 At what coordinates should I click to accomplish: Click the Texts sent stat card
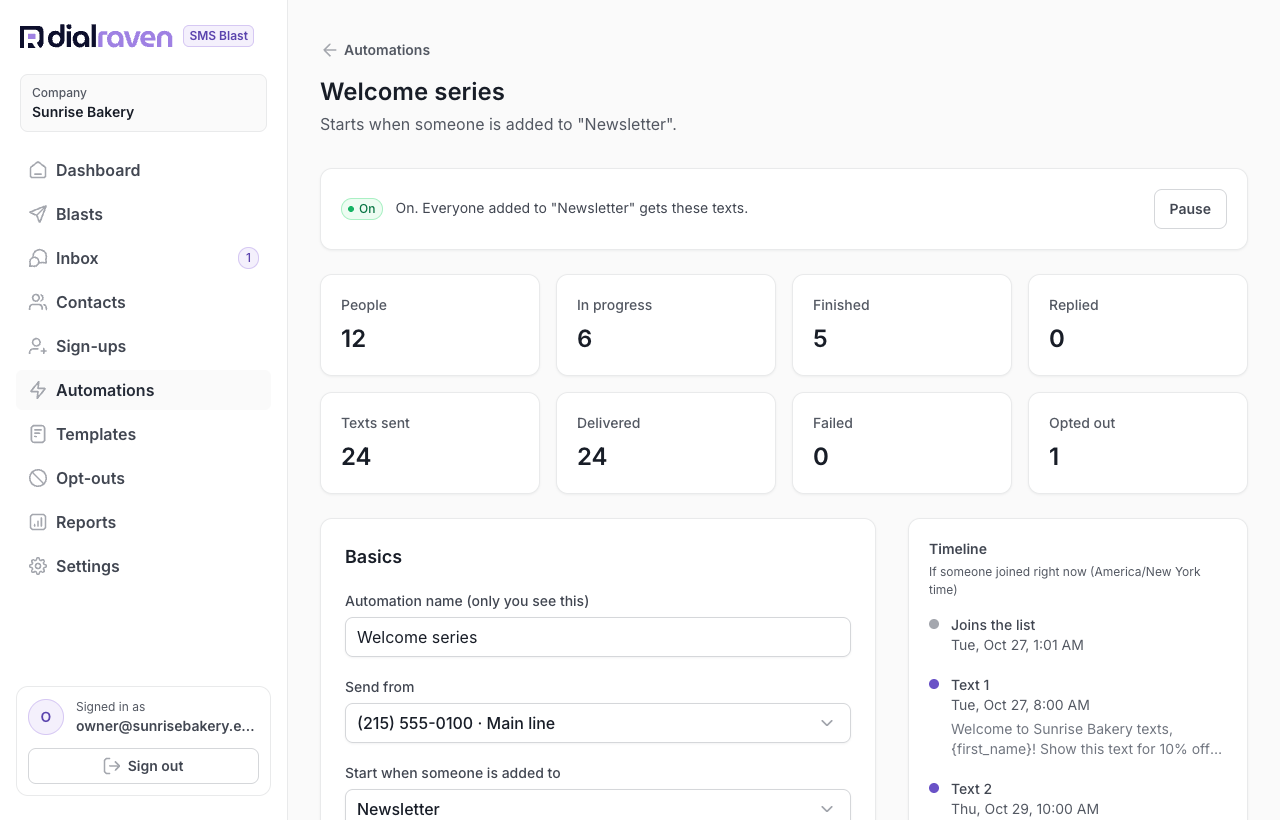pyautogui.click(x=430, y=443)
